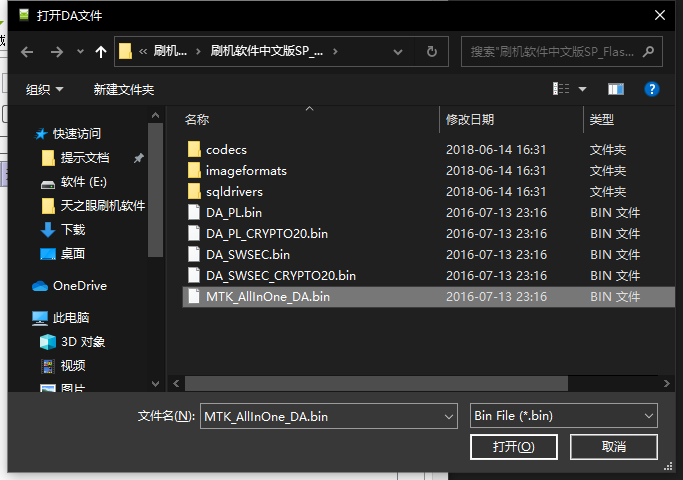Click the 打开 button
This screenshot has width=683, height=480.
tap(512, 447)
